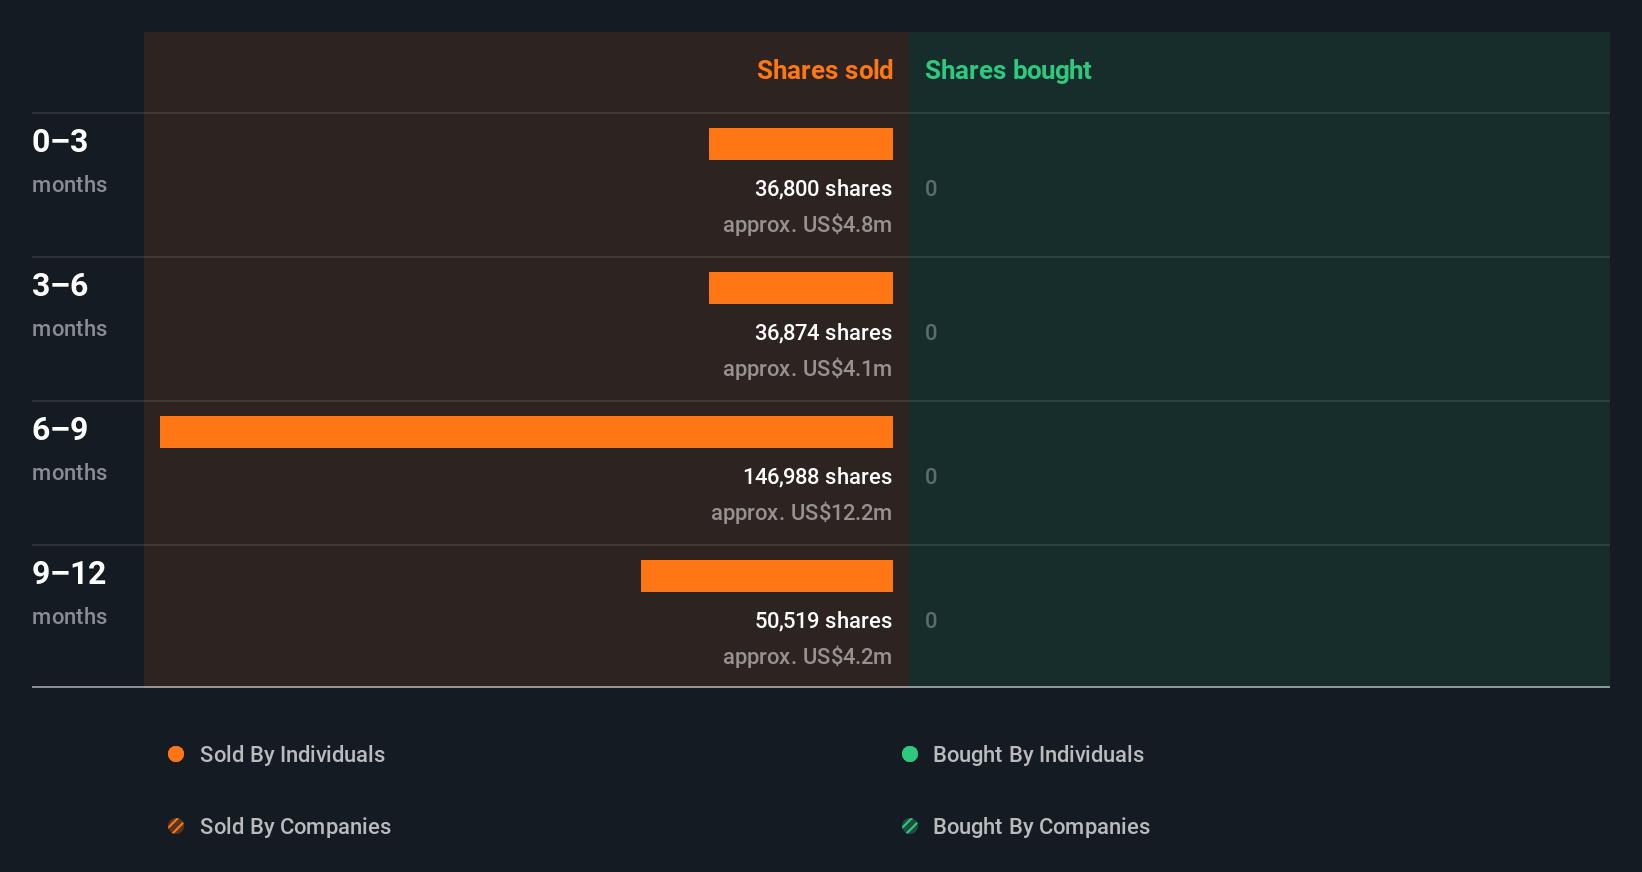Click the approx. US$4.1m amount
Screen dimensions: 1642x872
pyautogui.click(x=807, y=369)
